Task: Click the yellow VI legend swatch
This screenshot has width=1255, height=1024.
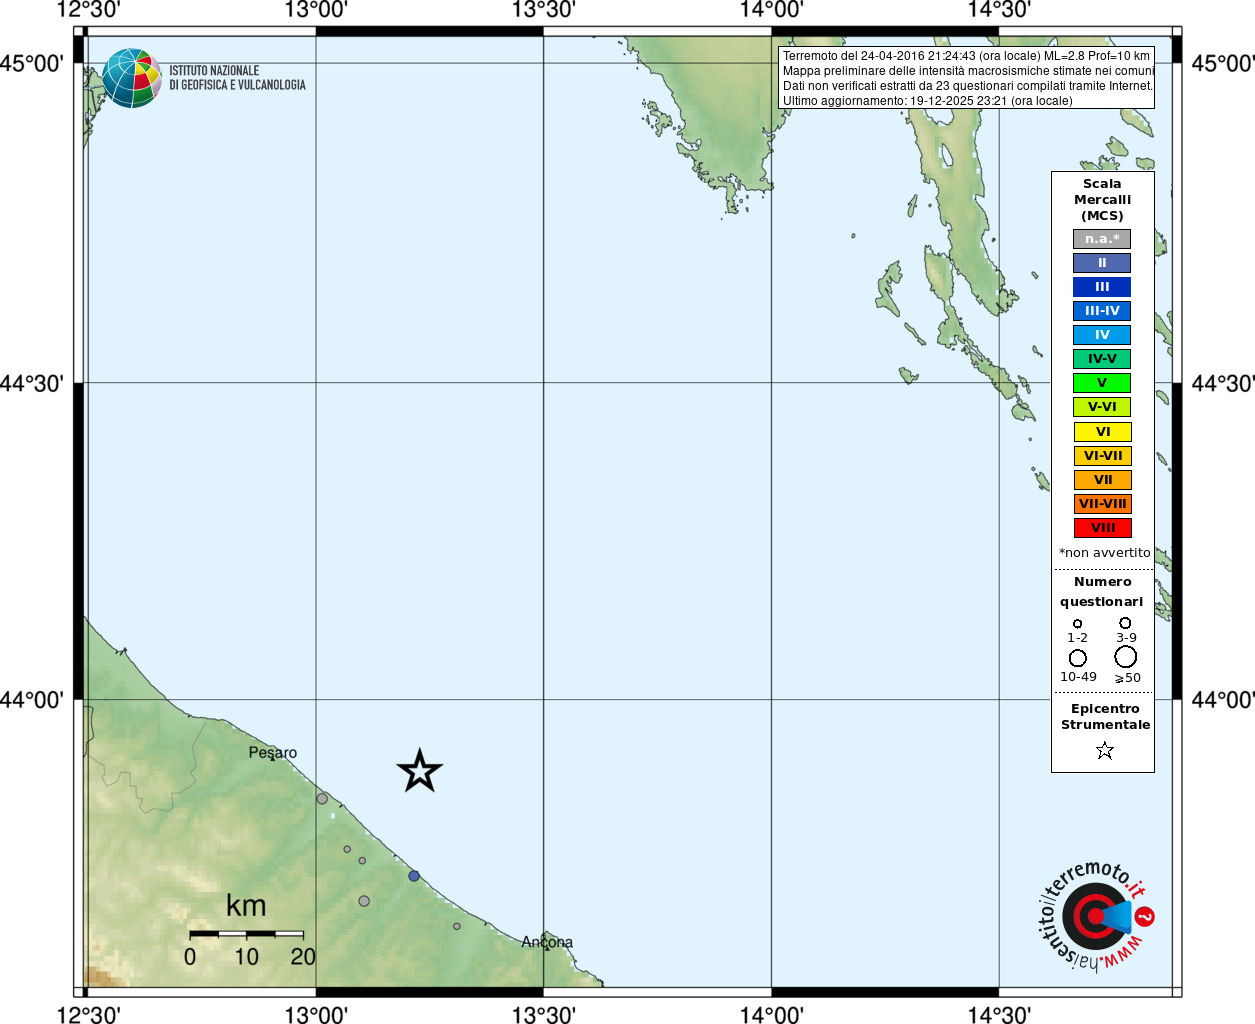Action: tap(1103, 432)
